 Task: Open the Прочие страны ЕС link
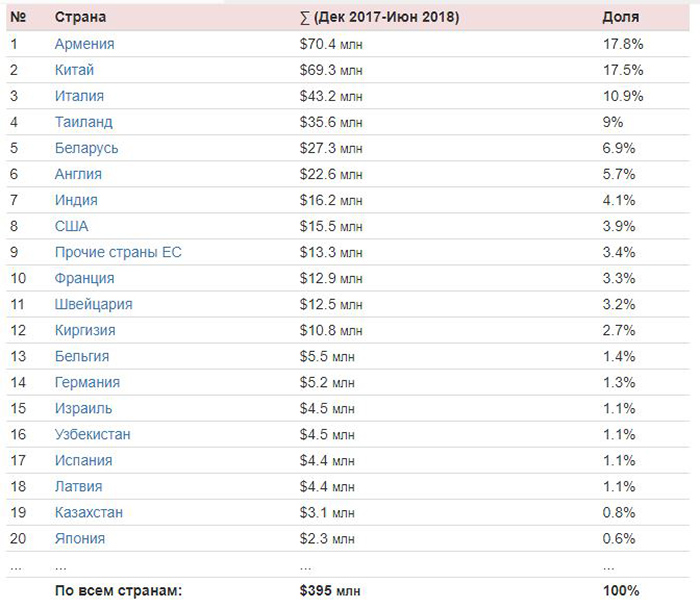click(x=118, y=252)
